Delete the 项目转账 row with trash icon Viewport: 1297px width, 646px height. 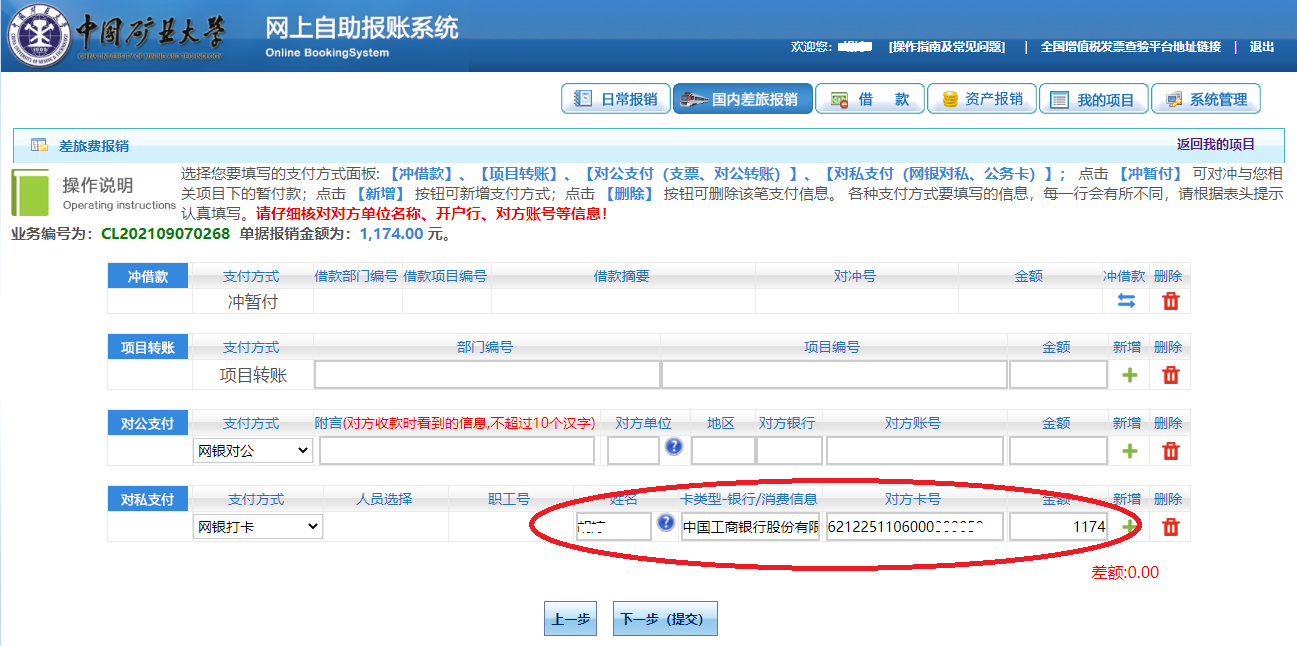click(x=1170, y=375)
